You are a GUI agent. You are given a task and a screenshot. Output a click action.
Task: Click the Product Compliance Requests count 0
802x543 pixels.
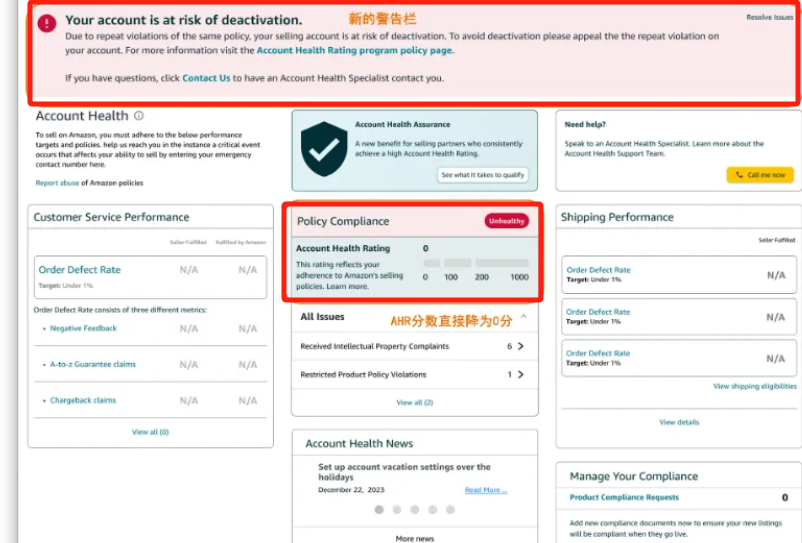(x=785, y=497)
